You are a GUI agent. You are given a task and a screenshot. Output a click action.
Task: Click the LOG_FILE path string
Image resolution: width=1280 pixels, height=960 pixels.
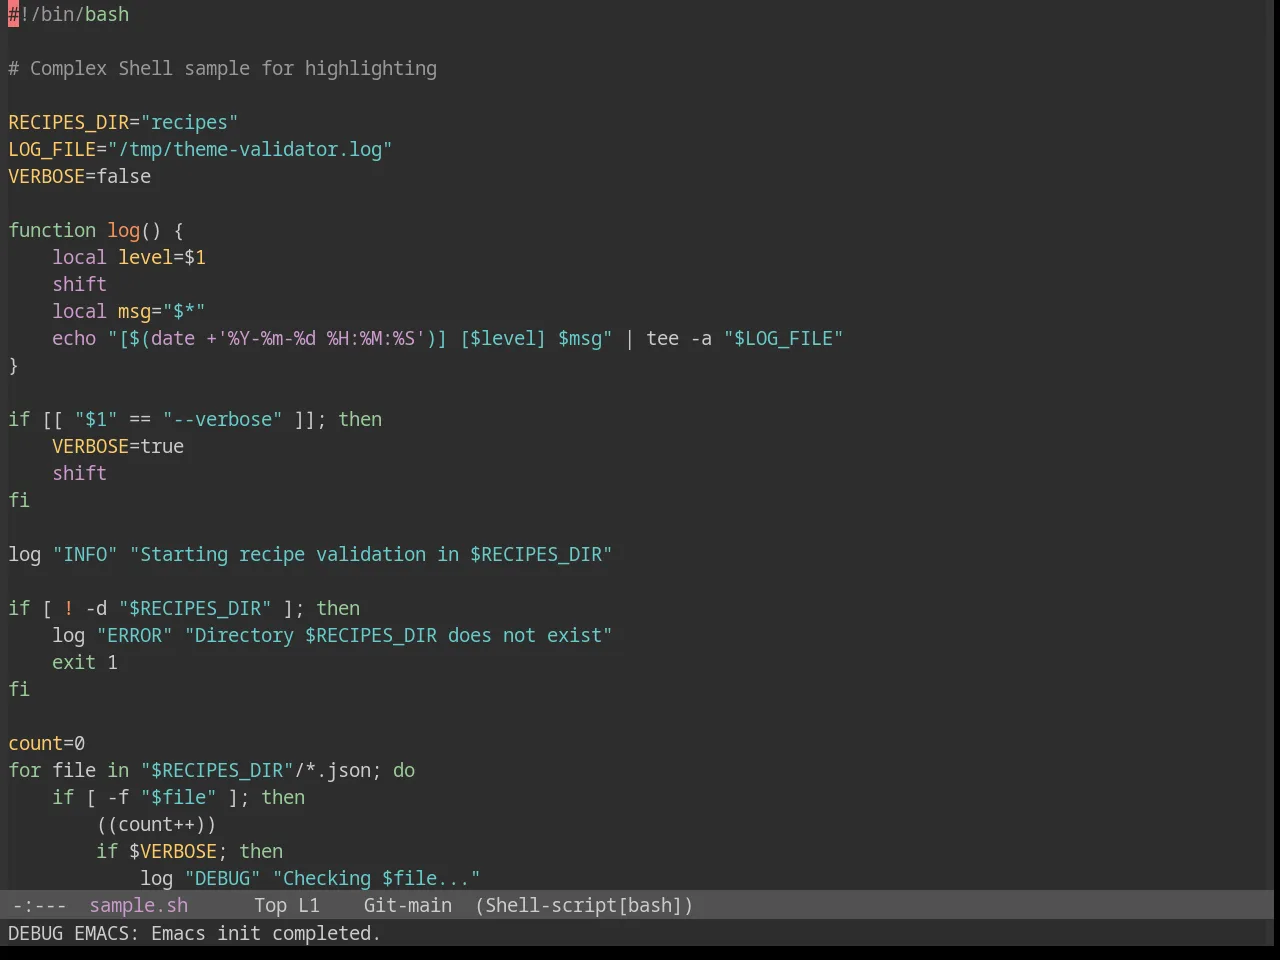[x=250, y=149]
